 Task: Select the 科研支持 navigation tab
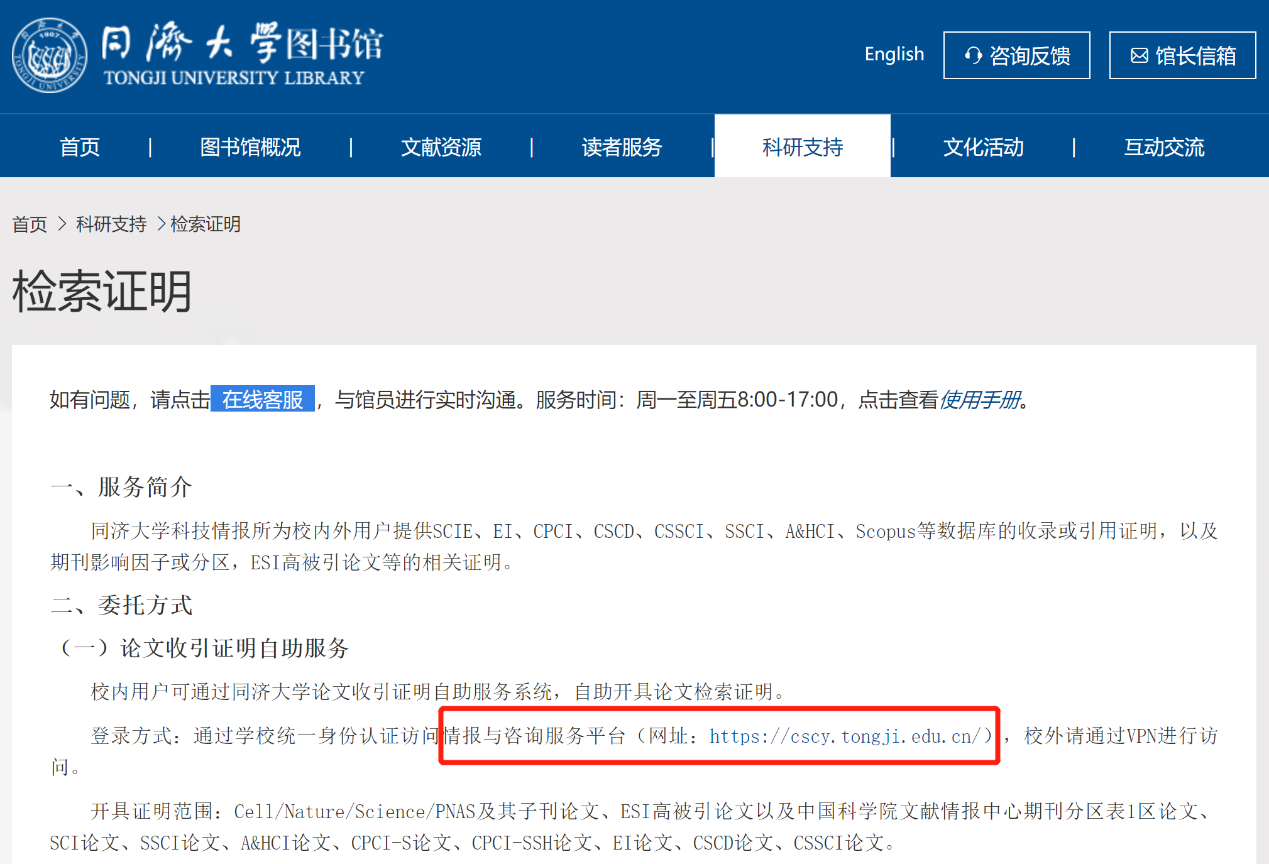coord(802,147)
